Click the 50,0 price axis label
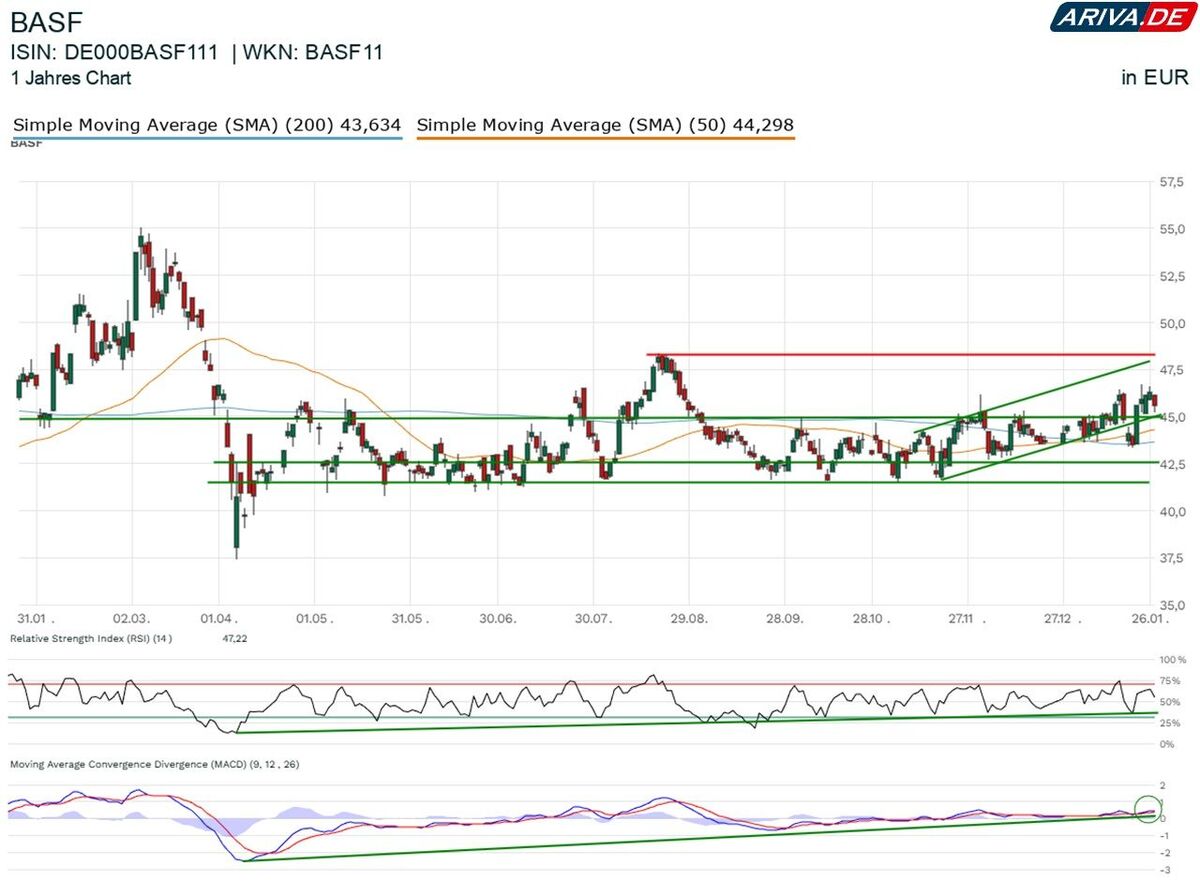This screenshot has width=1200, height=881. tap(1171, 323)
